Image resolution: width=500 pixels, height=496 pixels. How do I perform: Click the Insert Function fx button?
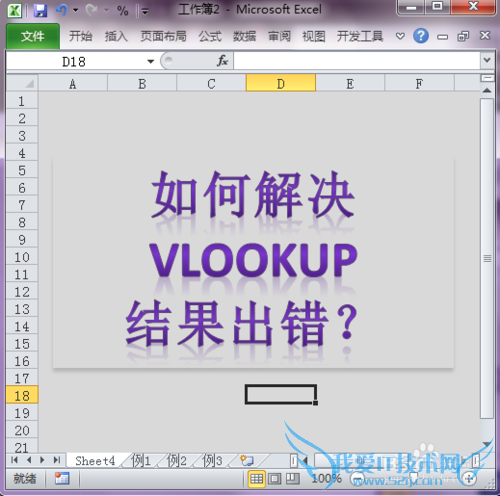222,61
